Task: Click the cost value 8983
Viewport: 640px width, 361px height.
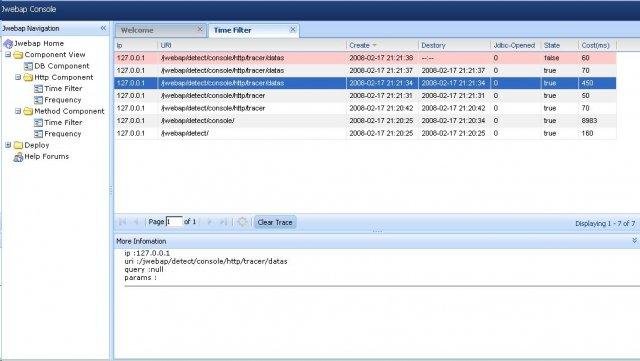Action: pos(589,121)
